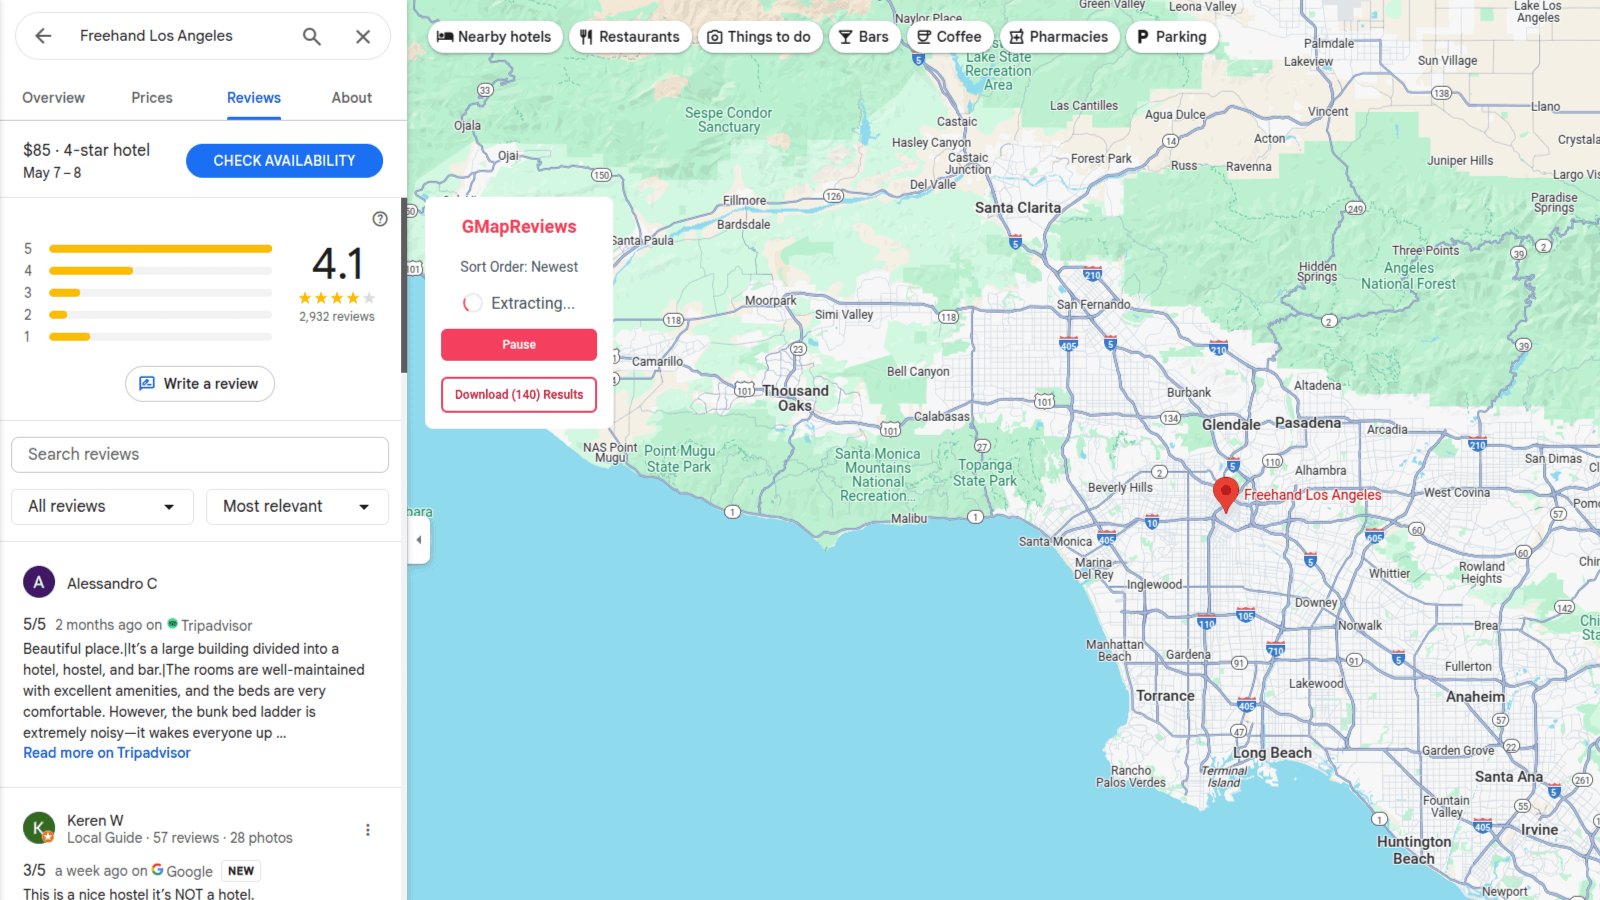
Task: Open the All reviews dropdown
Action: (x=102, y=507)
